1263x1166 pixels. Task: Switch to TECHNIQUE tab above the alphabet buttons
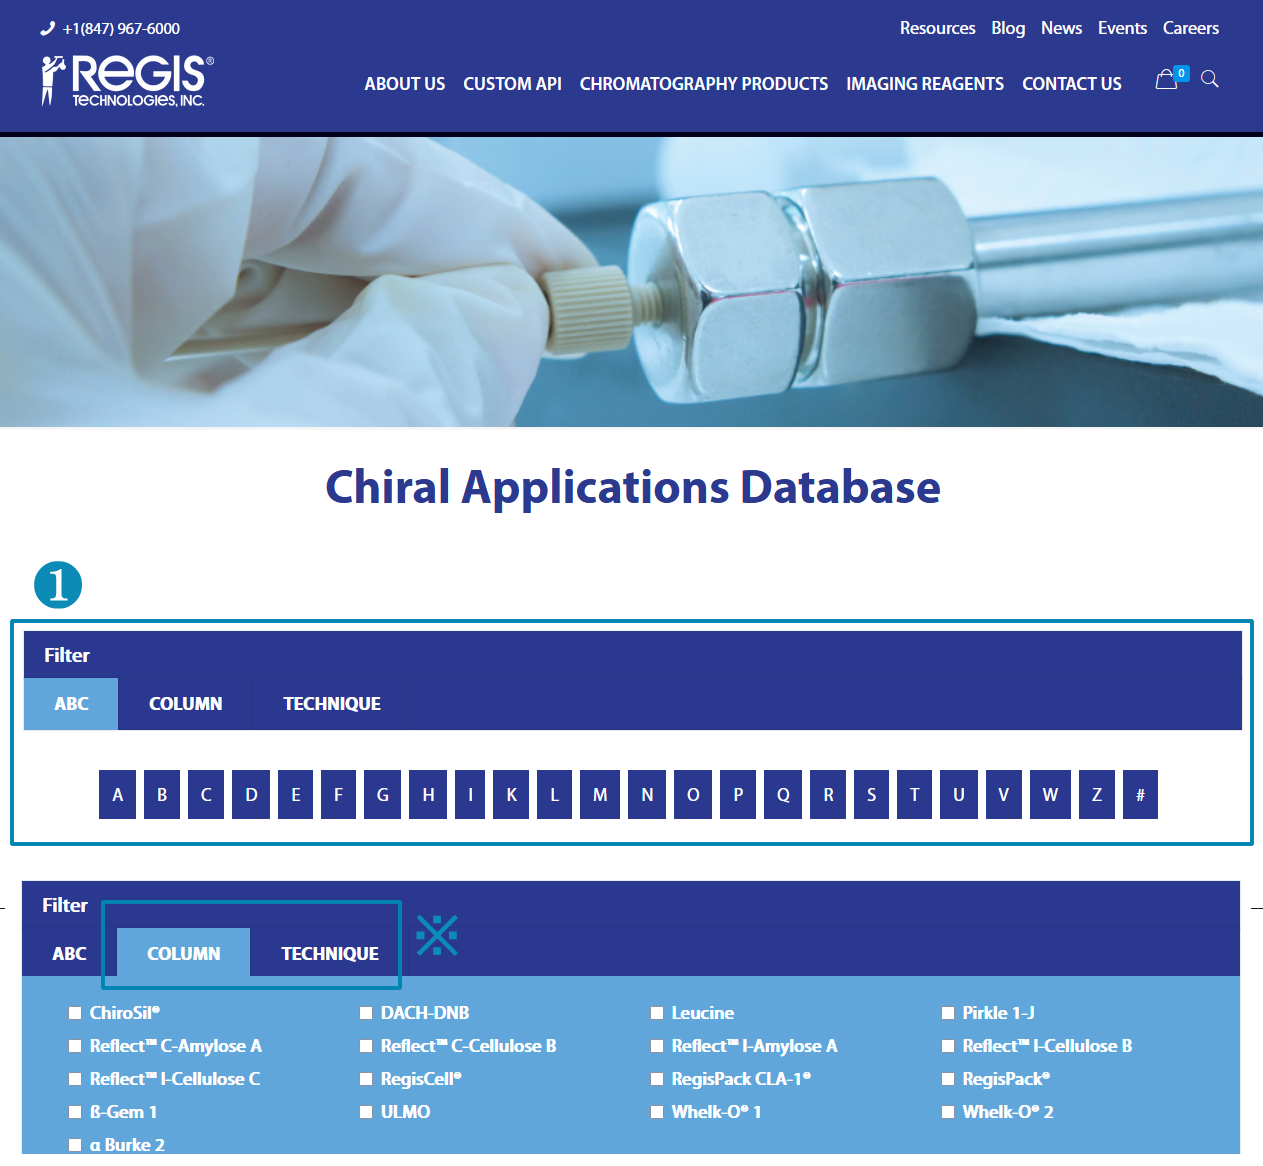click(x=332, y=704)
